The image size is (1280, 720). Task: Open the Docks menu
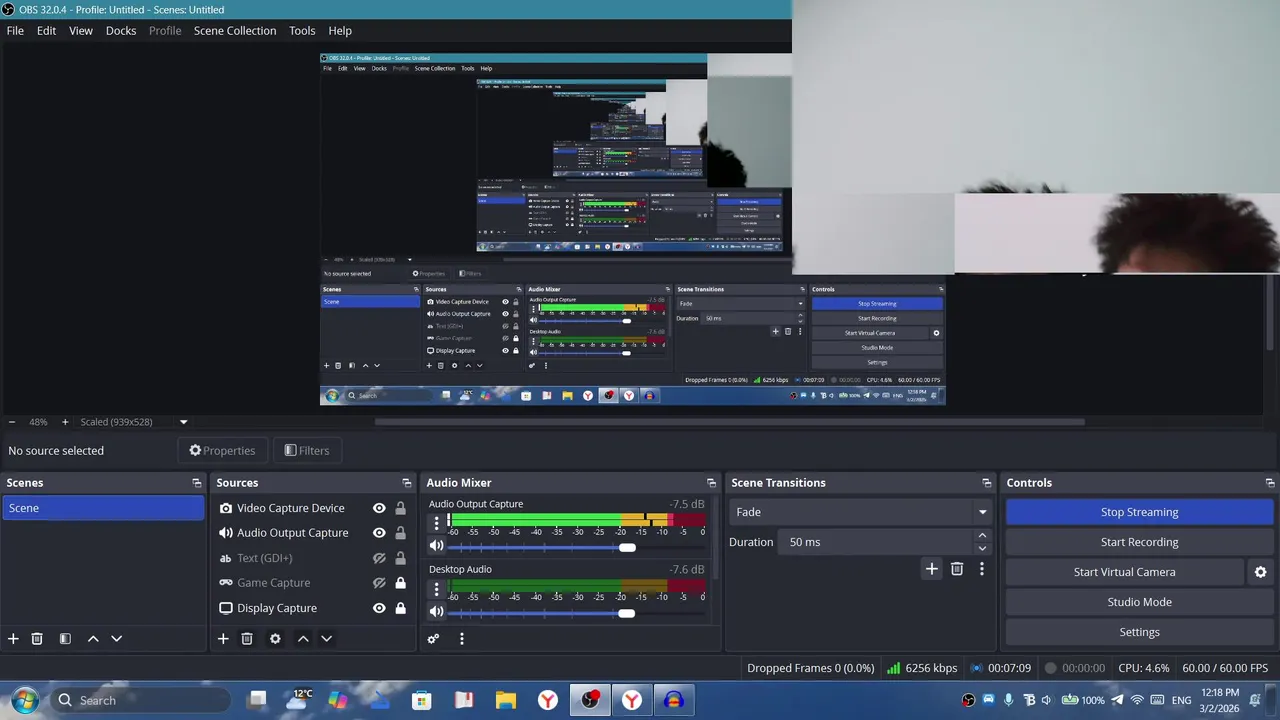tap(121, 31)
